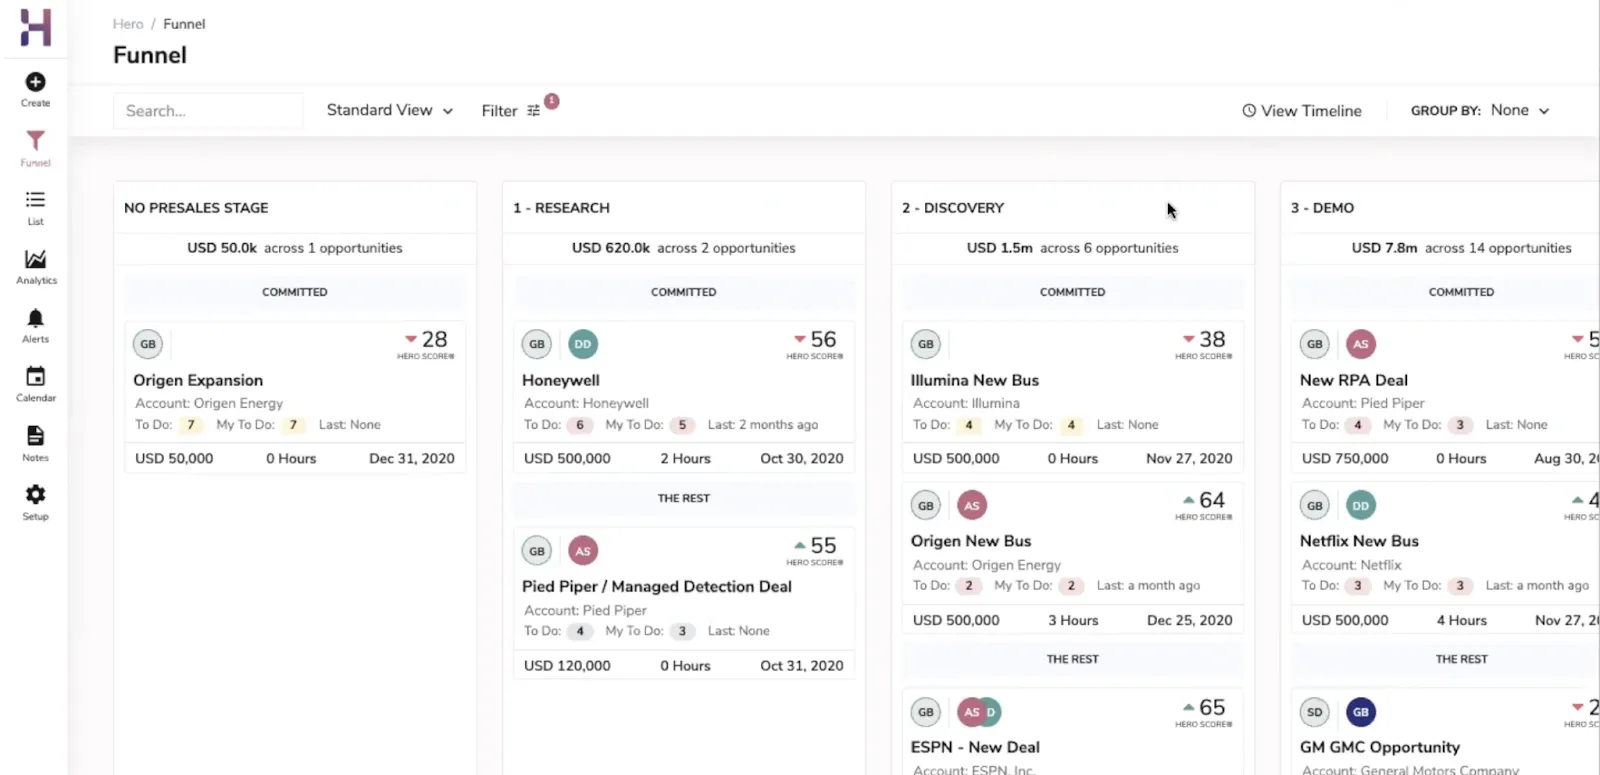
Task: Click DD avatar on Netflix New Bus card
Action: coord(1361,505)
